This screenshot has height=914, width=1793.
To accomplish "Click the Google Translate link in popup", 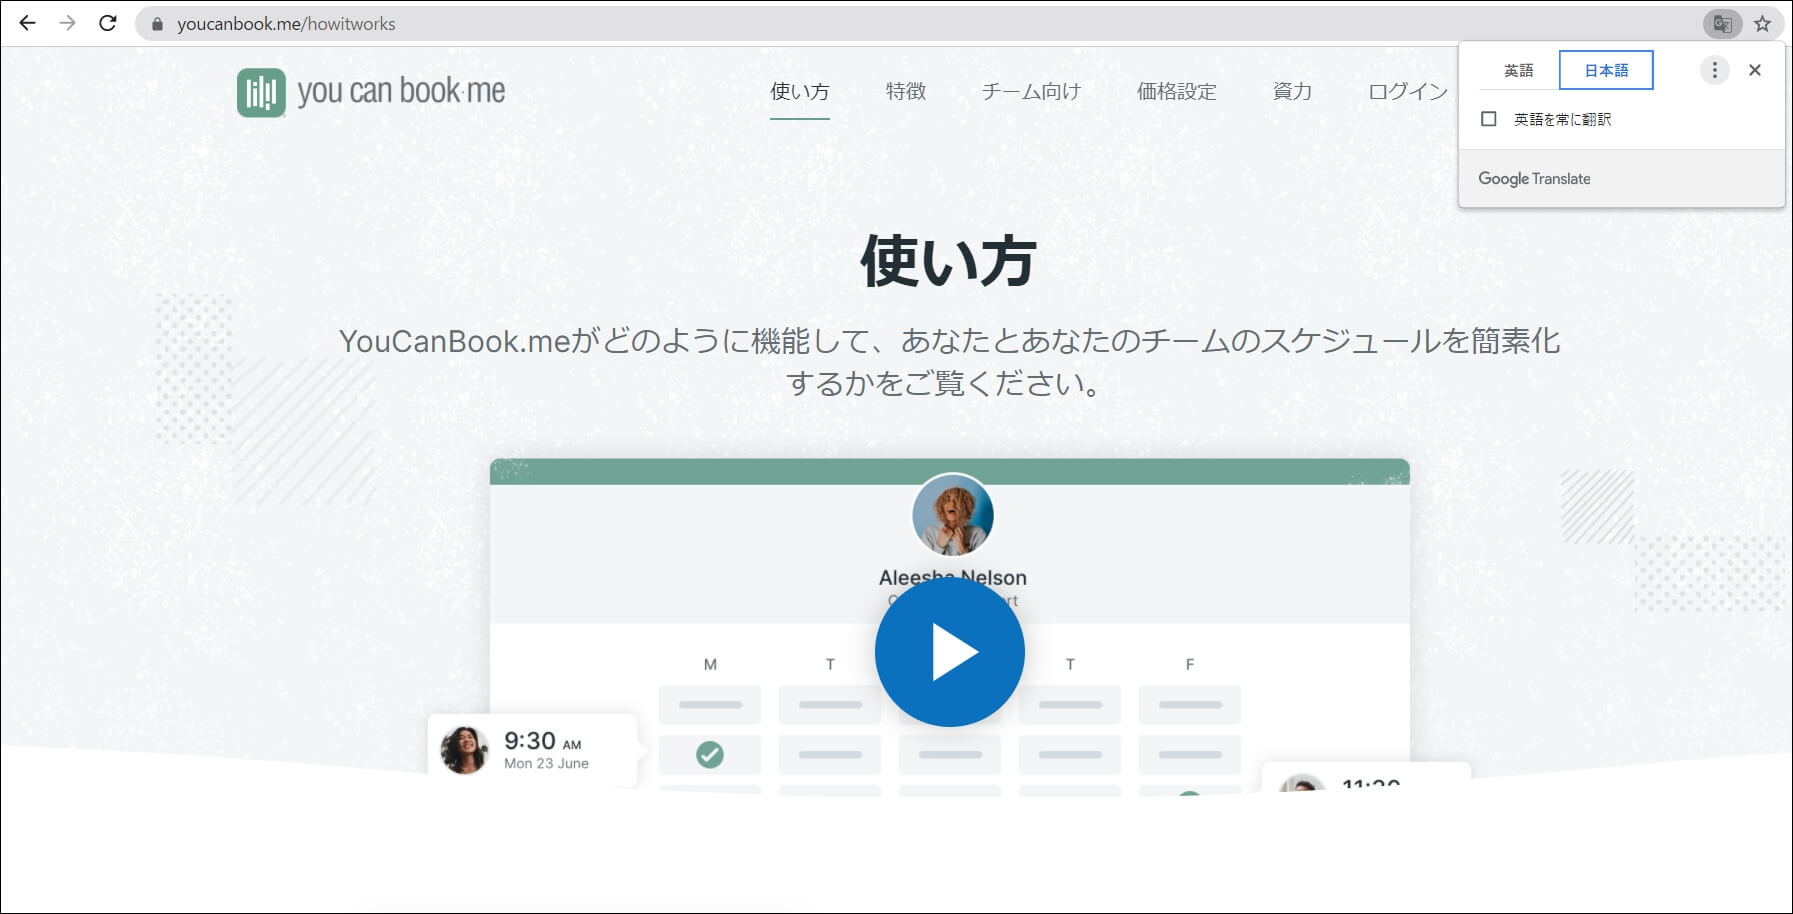I will (x=1535, y=178).
